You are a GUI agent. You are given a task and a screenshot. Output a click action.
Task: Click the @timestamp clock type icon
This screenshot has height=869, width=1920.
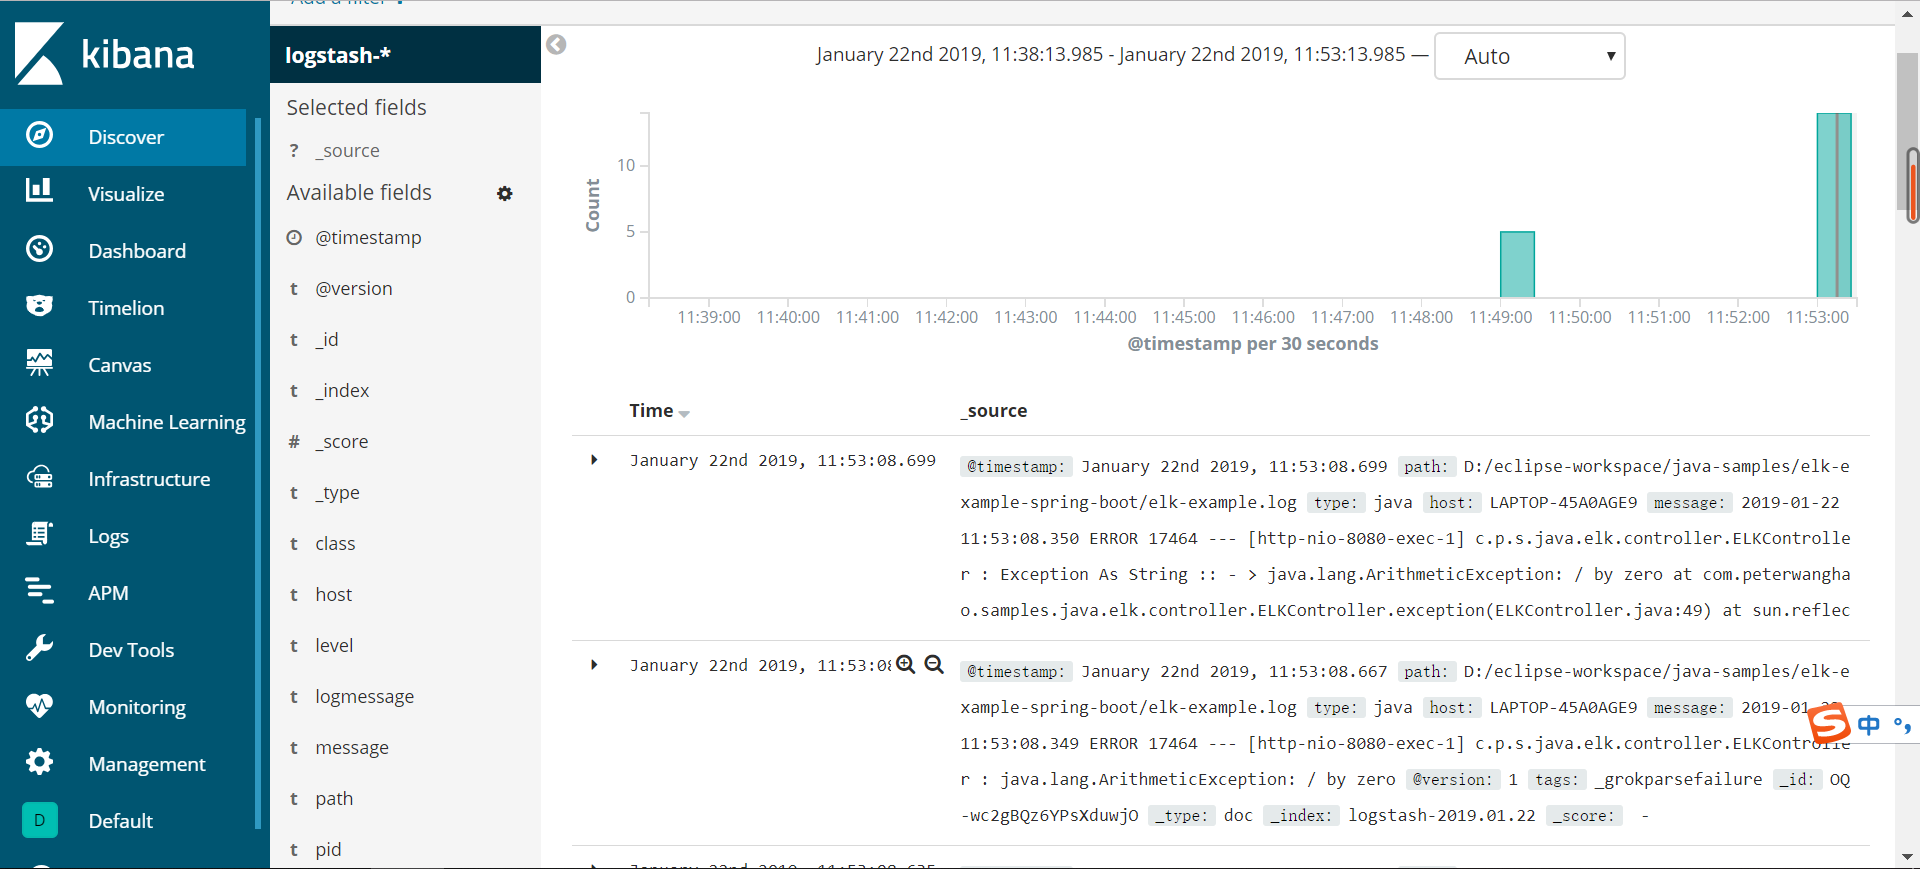pos(294,238)
